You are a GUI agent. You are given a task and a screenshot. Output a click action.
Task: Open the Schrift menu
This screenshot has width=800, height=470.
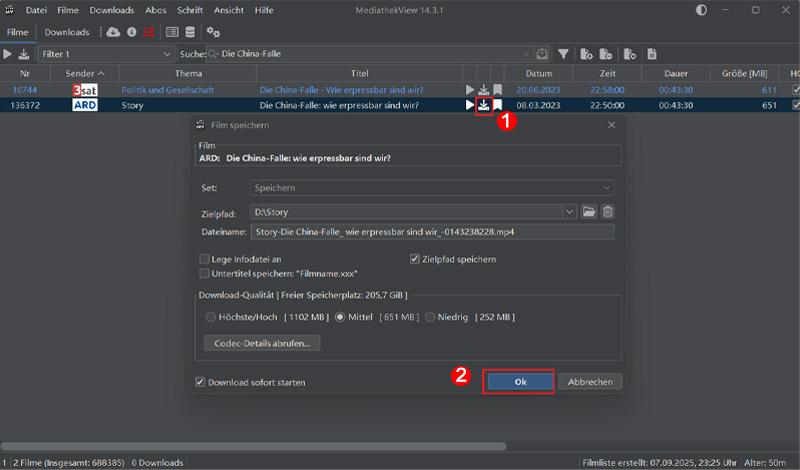190,10
